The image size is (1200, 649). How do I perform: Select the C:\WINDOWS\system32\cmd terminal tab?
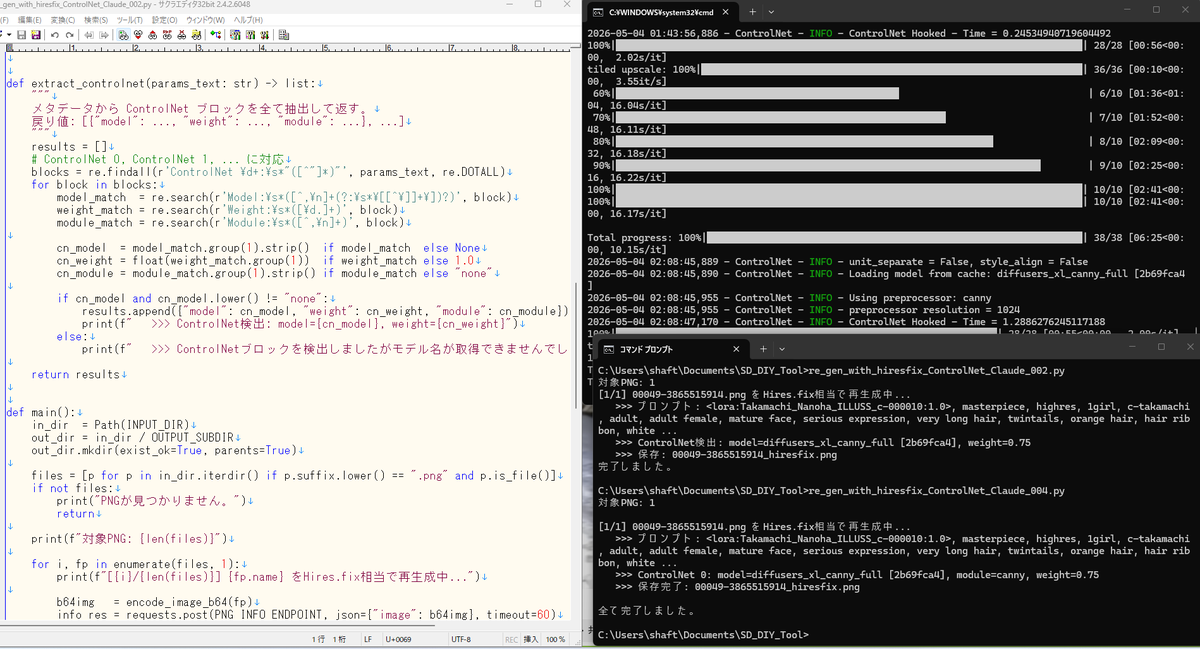click(x=664, y=13)
